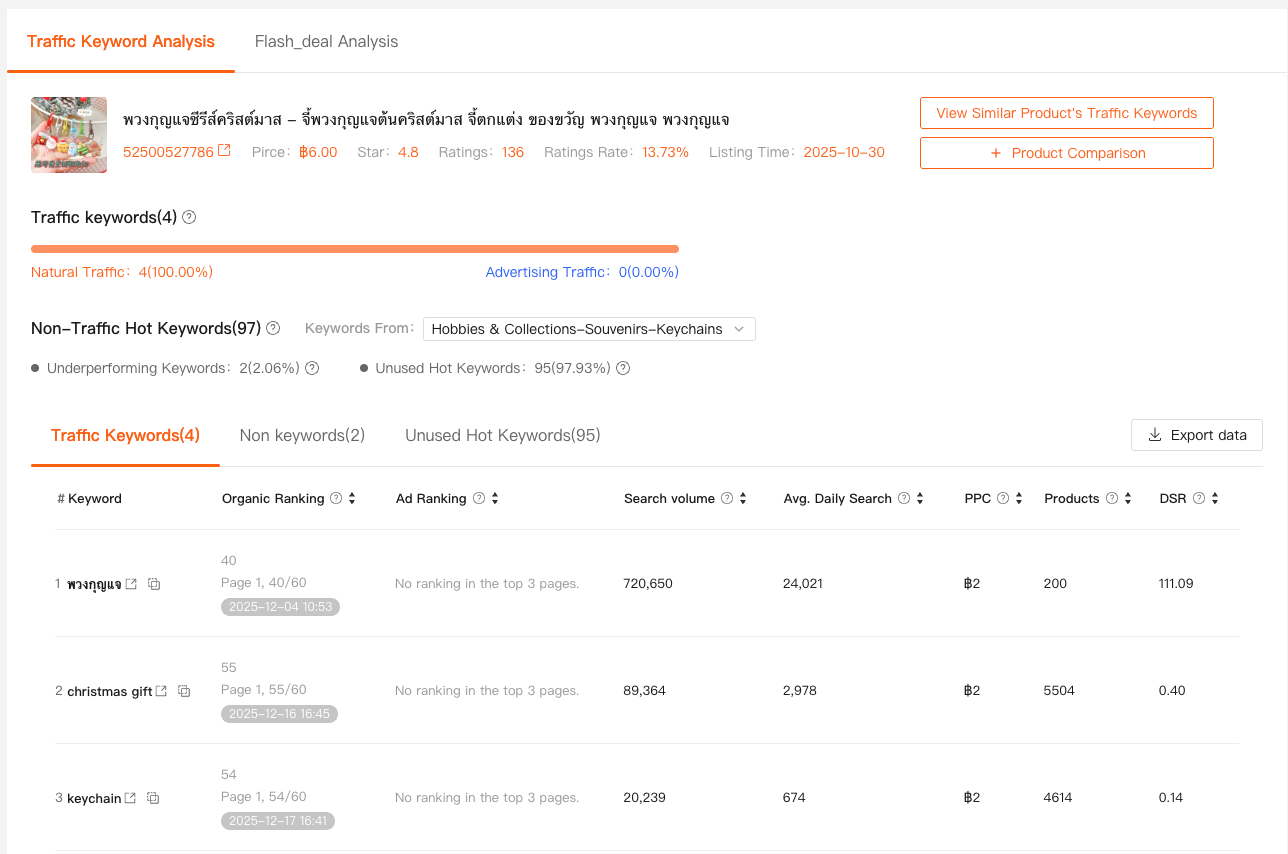Click View Similar Product's Traffic Keywords
This screenshot has height=854, width=1288.
pos(1066,113)
